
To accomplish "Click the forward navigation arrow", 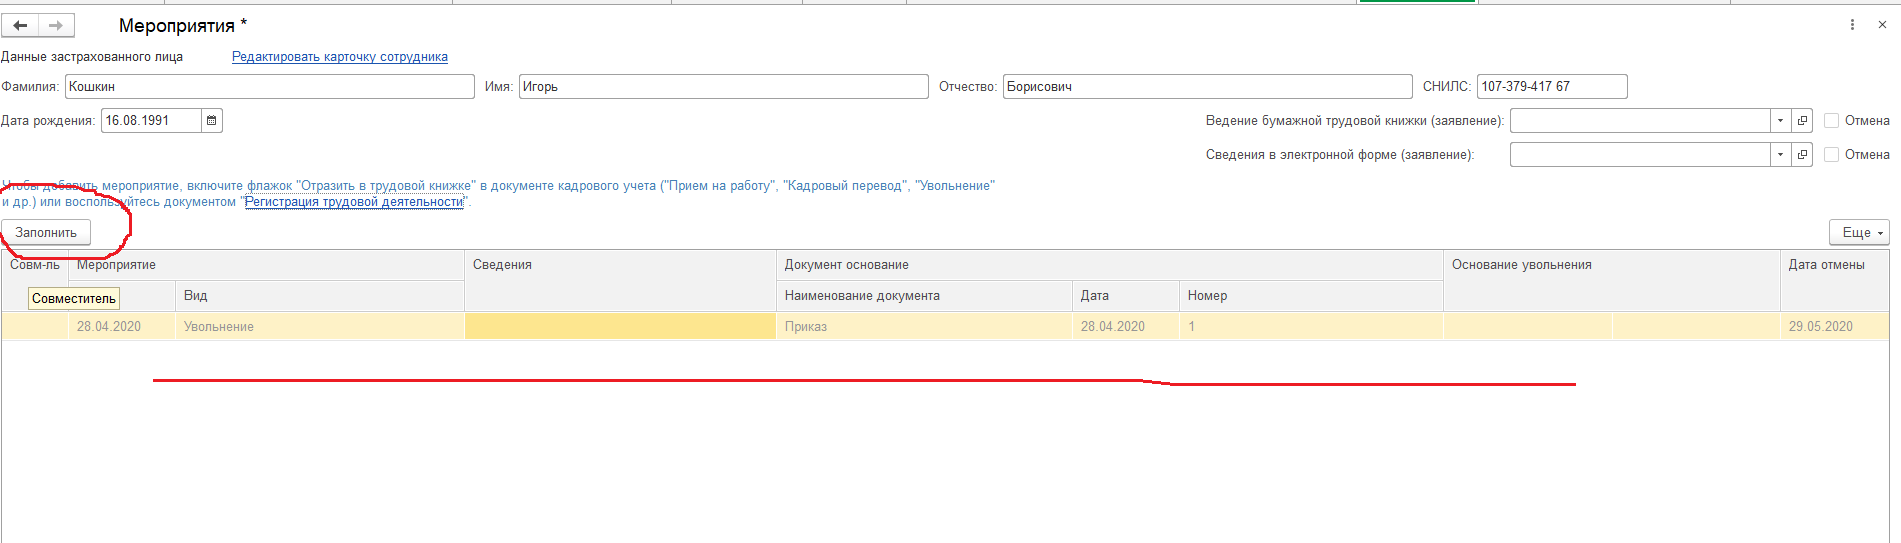I will coord(56,26).
